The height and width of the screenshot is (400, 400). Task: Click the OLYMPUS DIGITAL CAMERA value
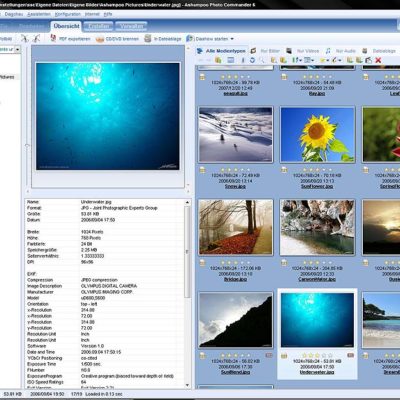pos(109,286)
